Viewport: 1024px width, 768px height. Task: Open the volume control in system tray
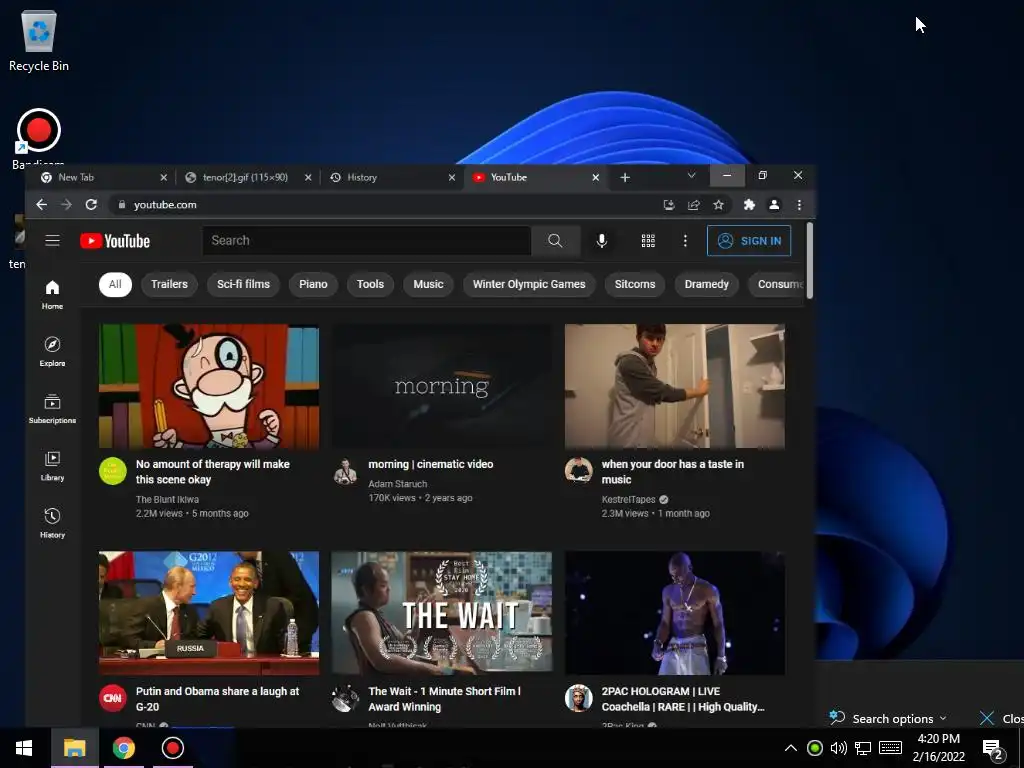[x=839, y=748]
